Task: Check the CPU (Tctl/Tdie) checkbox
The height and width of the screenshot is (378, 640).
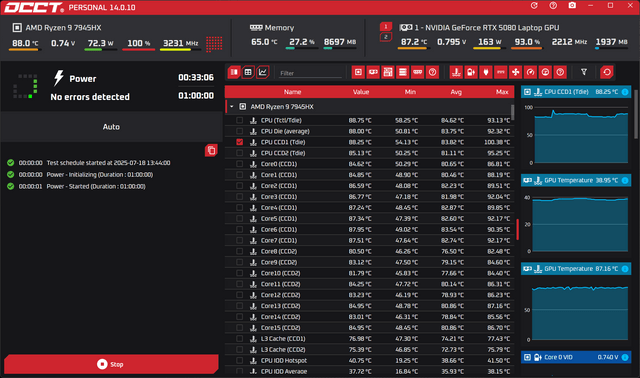Action: pyautogui.click(x=240, y=120)
